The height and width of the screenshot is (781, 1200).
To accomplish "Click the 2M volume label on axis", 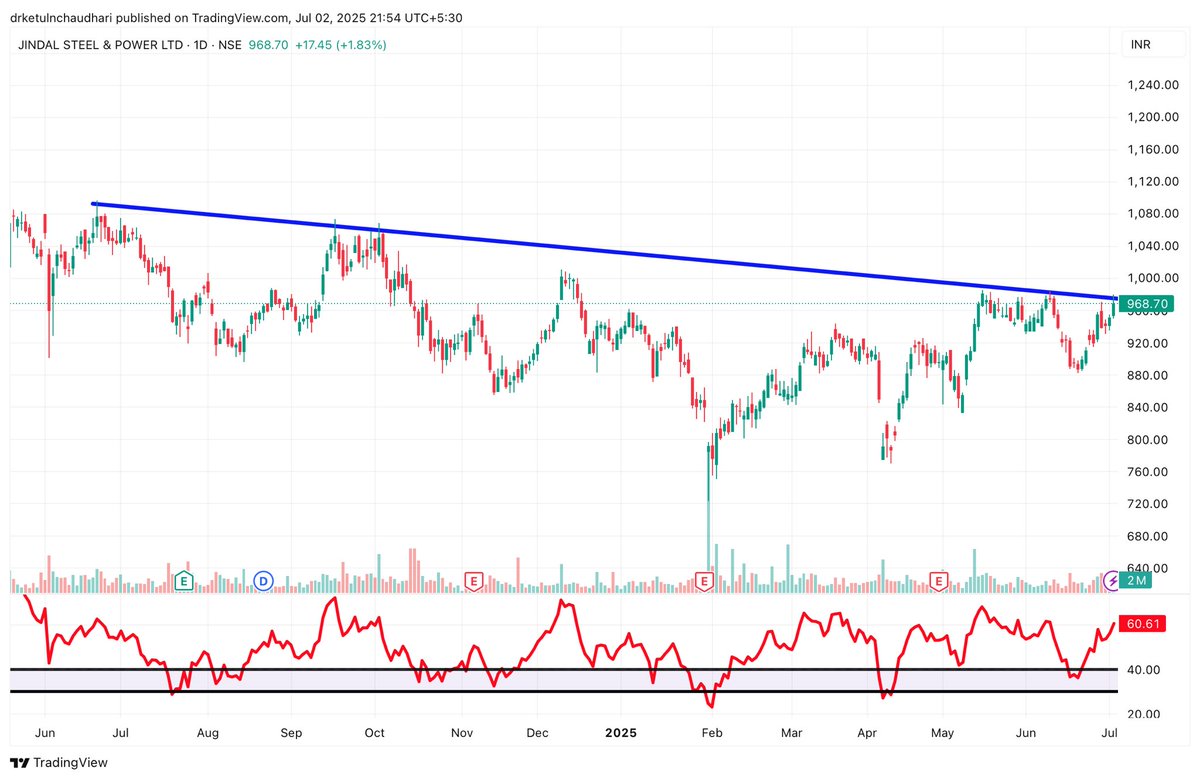I will 1137,580.
